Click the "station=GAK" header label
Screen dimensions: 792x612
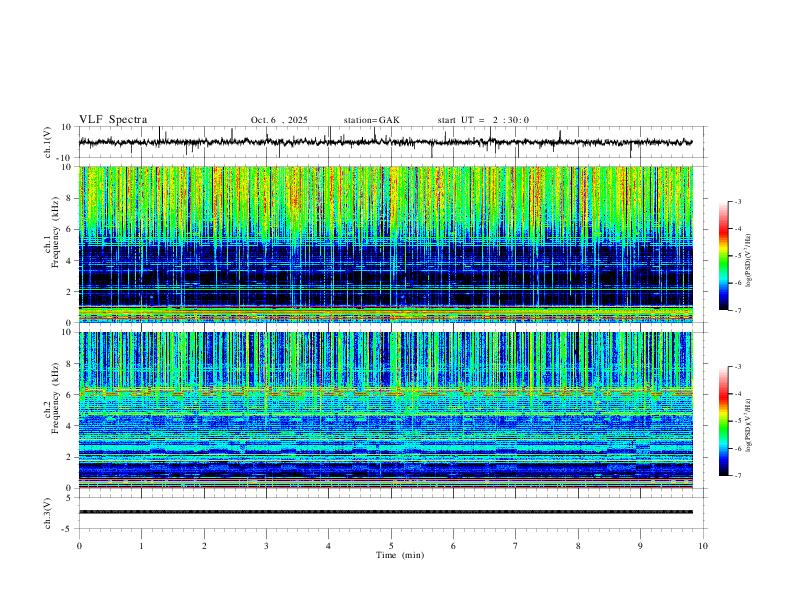click(371, 120)
